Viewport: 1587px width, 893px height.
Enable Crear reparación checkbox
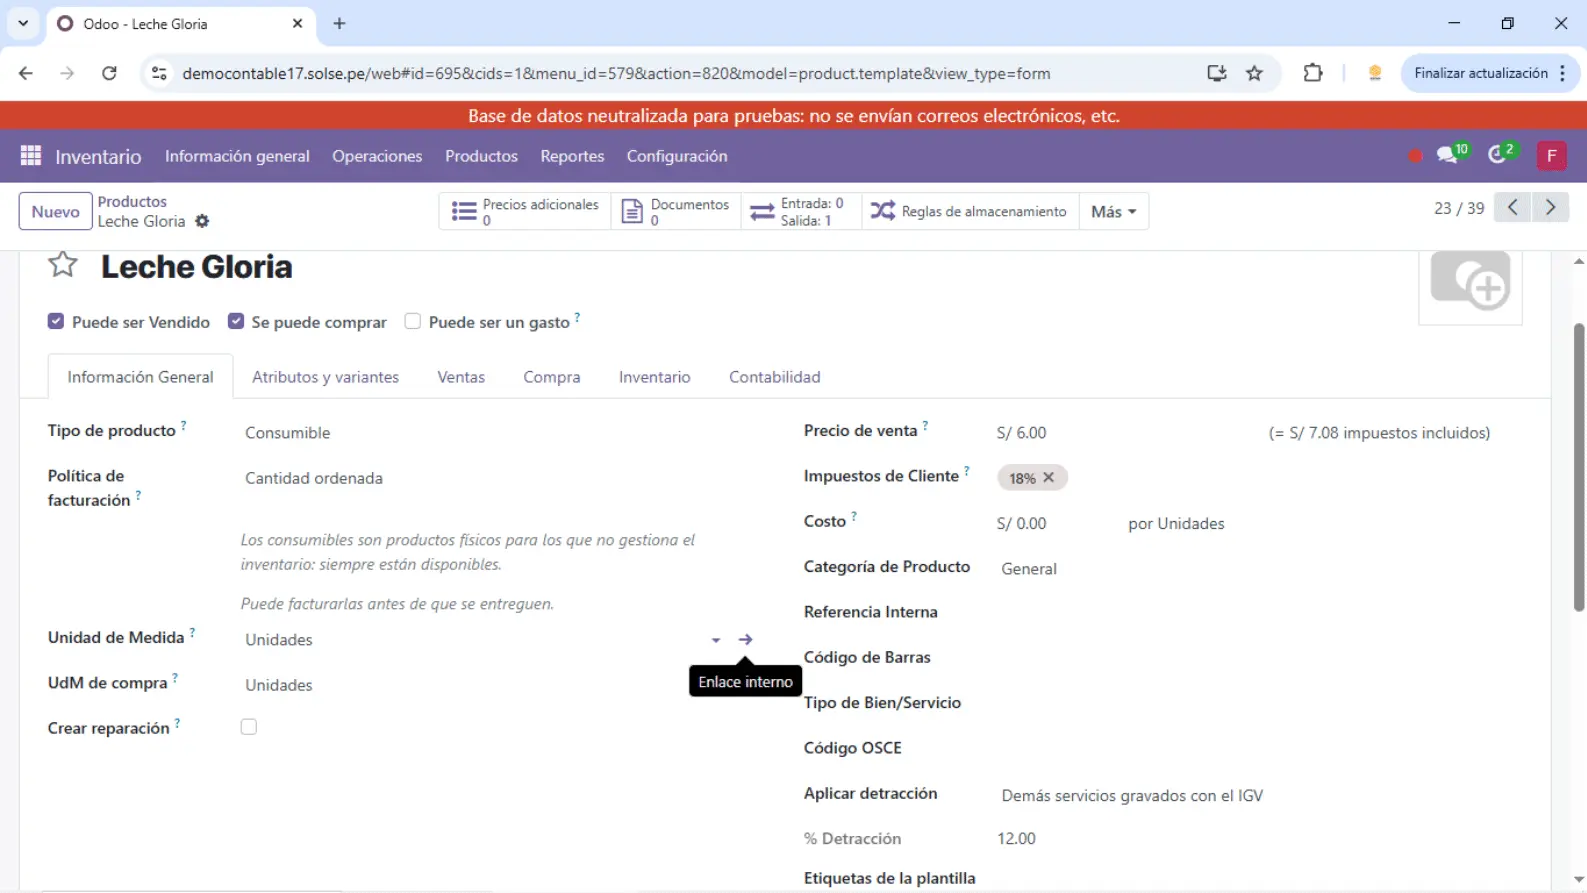(249, 727)
